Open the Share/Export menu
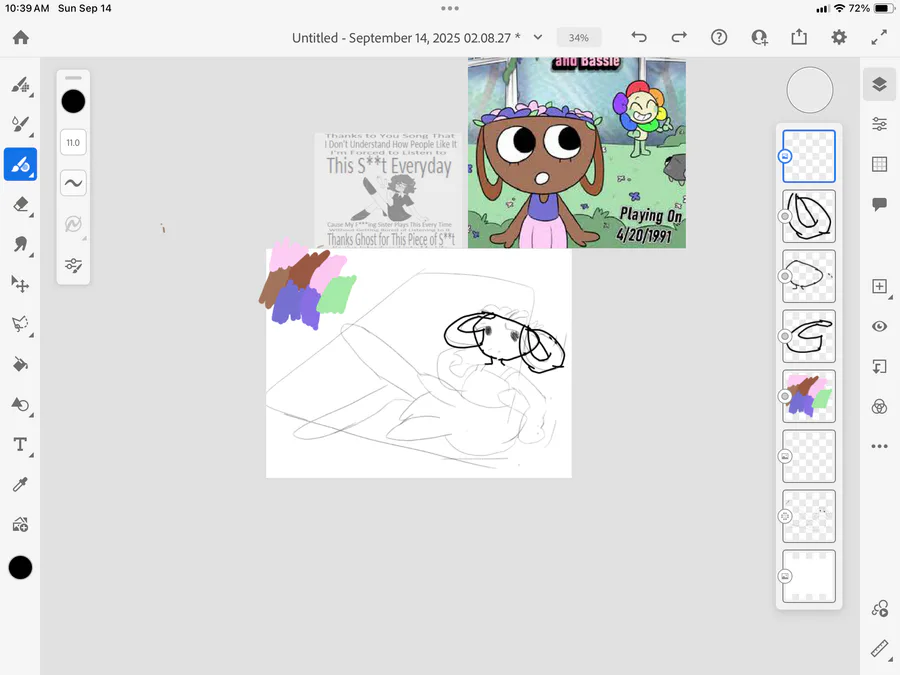 [x=799, y=38]
